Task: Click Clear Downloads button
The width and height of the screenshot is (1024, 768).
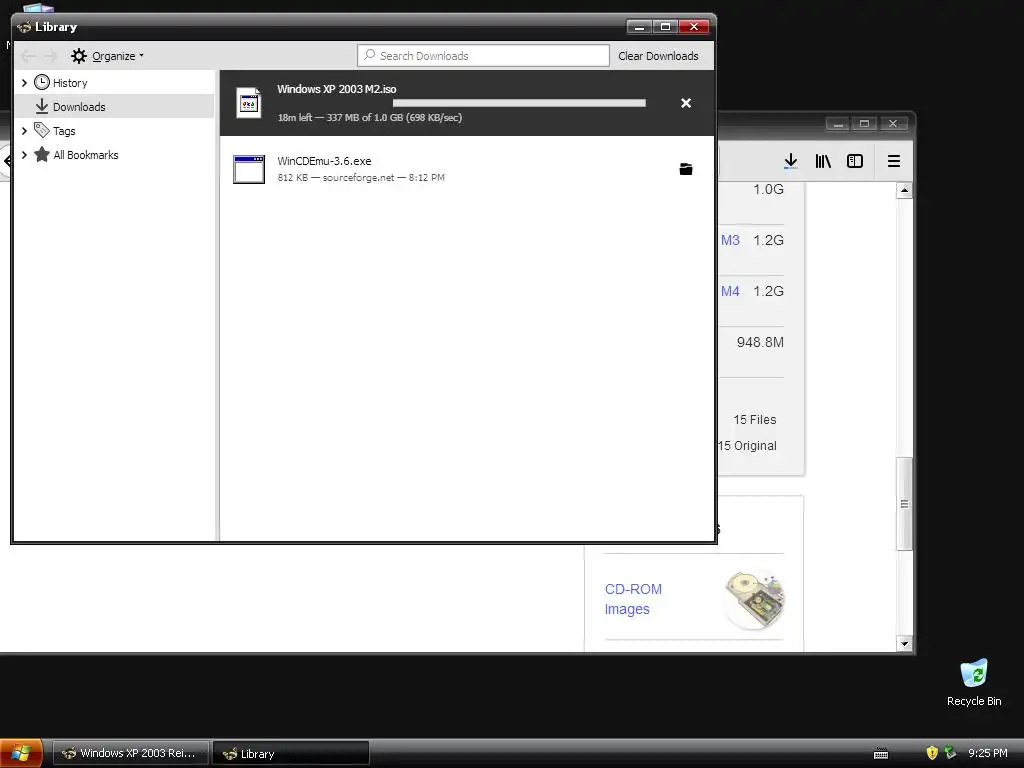Action: point(658,56)
